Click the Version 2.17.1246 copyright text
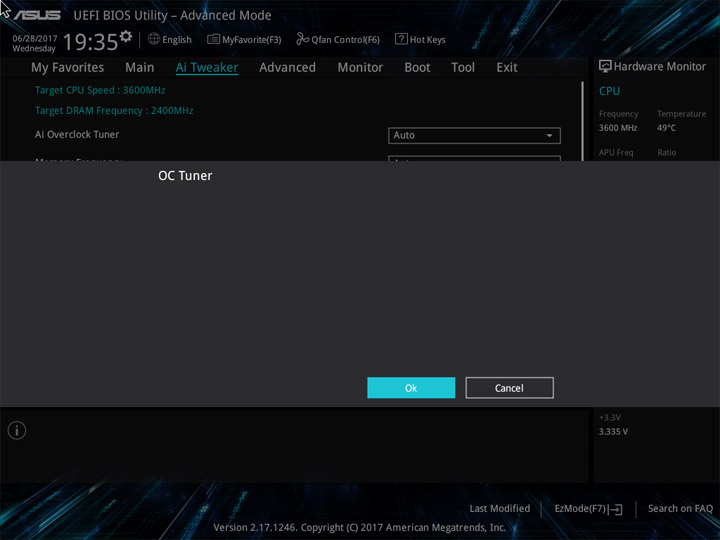The width and height of the screenshot is (720, 540). [x=360, y=528]
